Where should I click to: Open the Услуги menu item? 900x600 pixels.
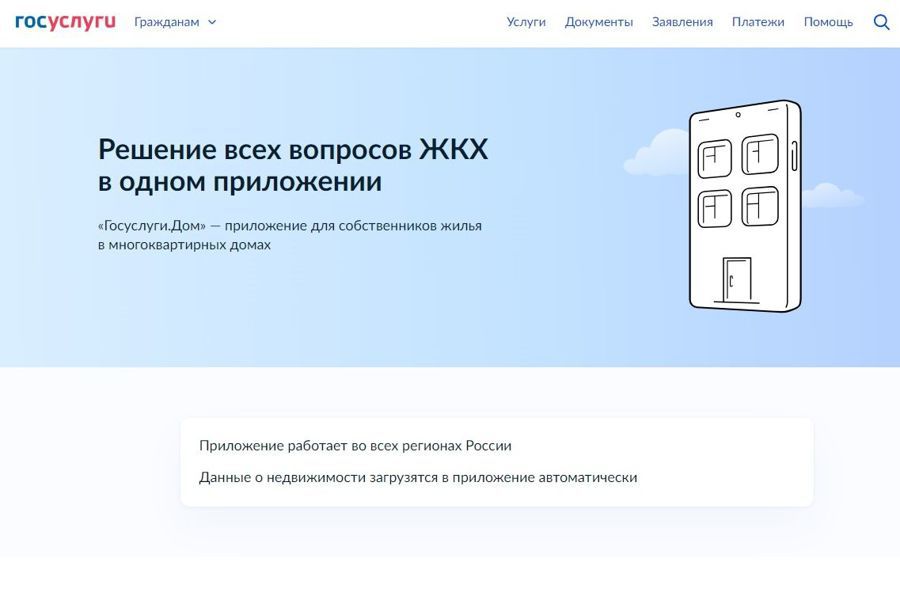[x=526, y=22]
